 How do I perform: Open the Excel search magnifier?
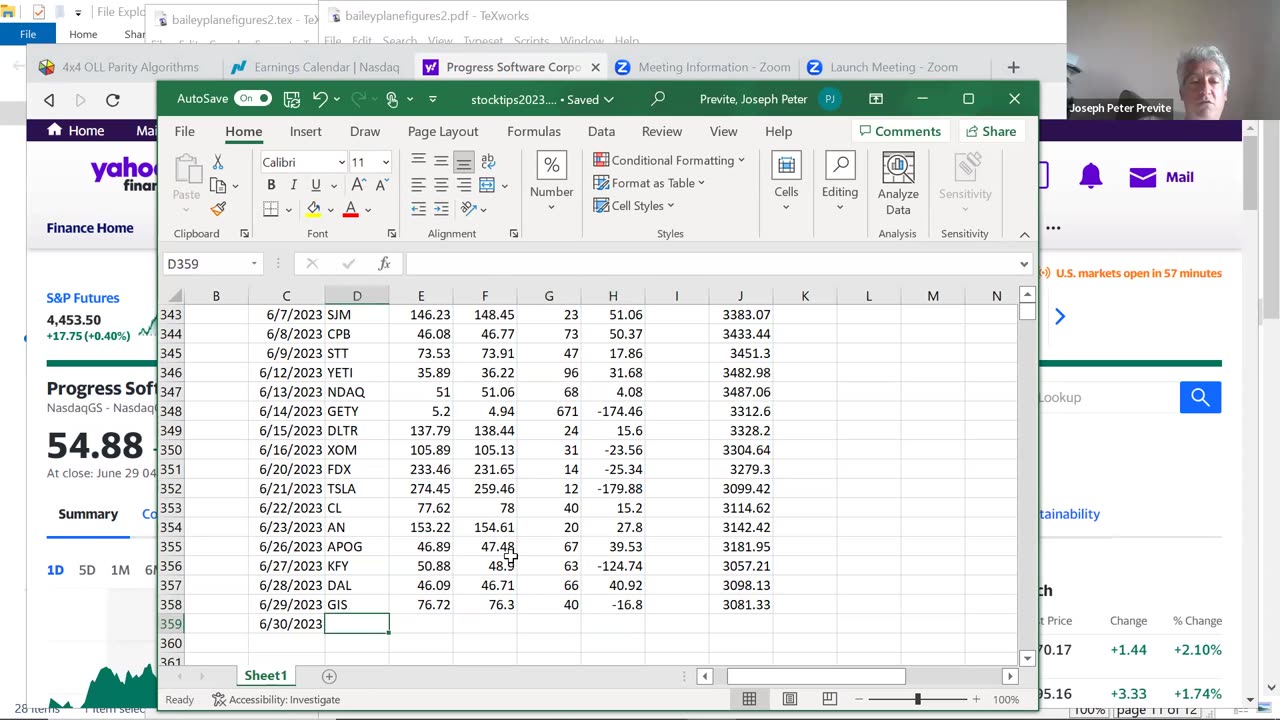pos(658,99)
